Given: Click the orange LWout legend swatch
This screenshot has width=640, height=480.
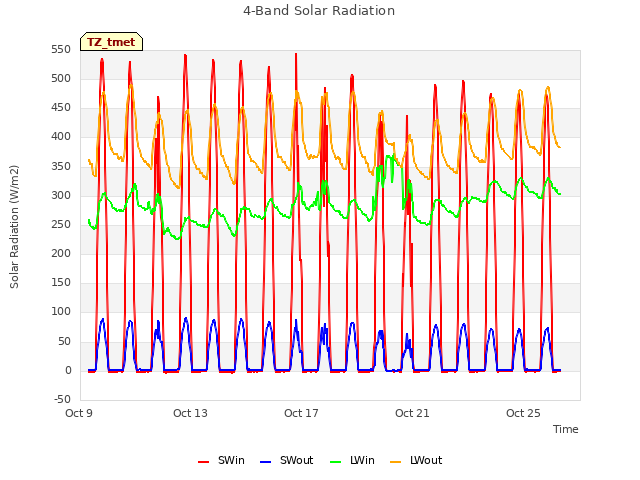Looking at the screenshot, I should tap(396, 462).
